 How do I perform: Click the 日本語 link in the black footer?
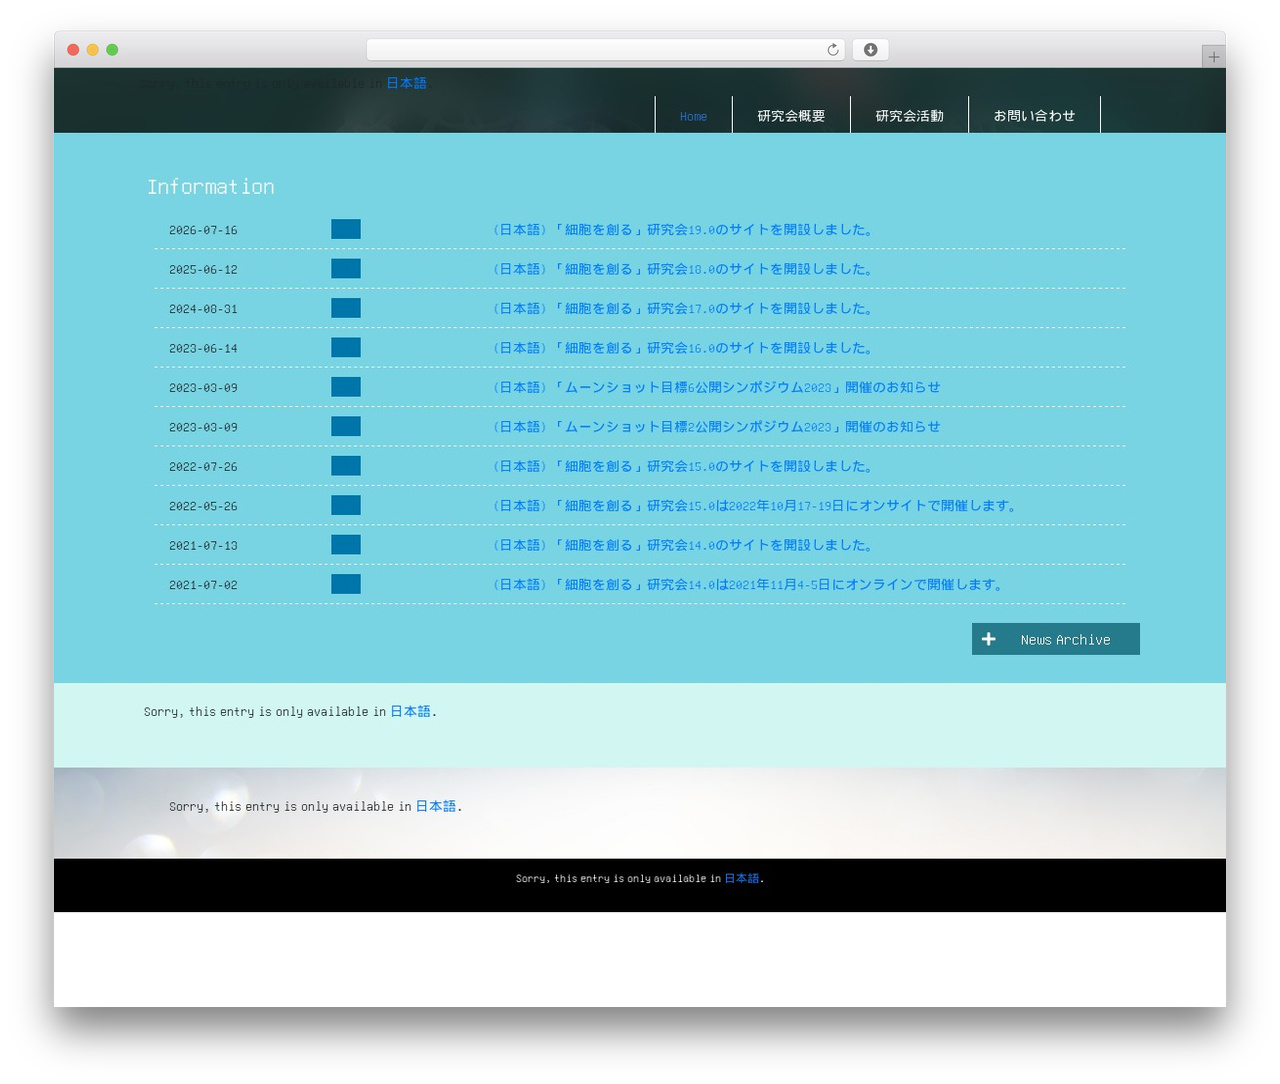742,878
